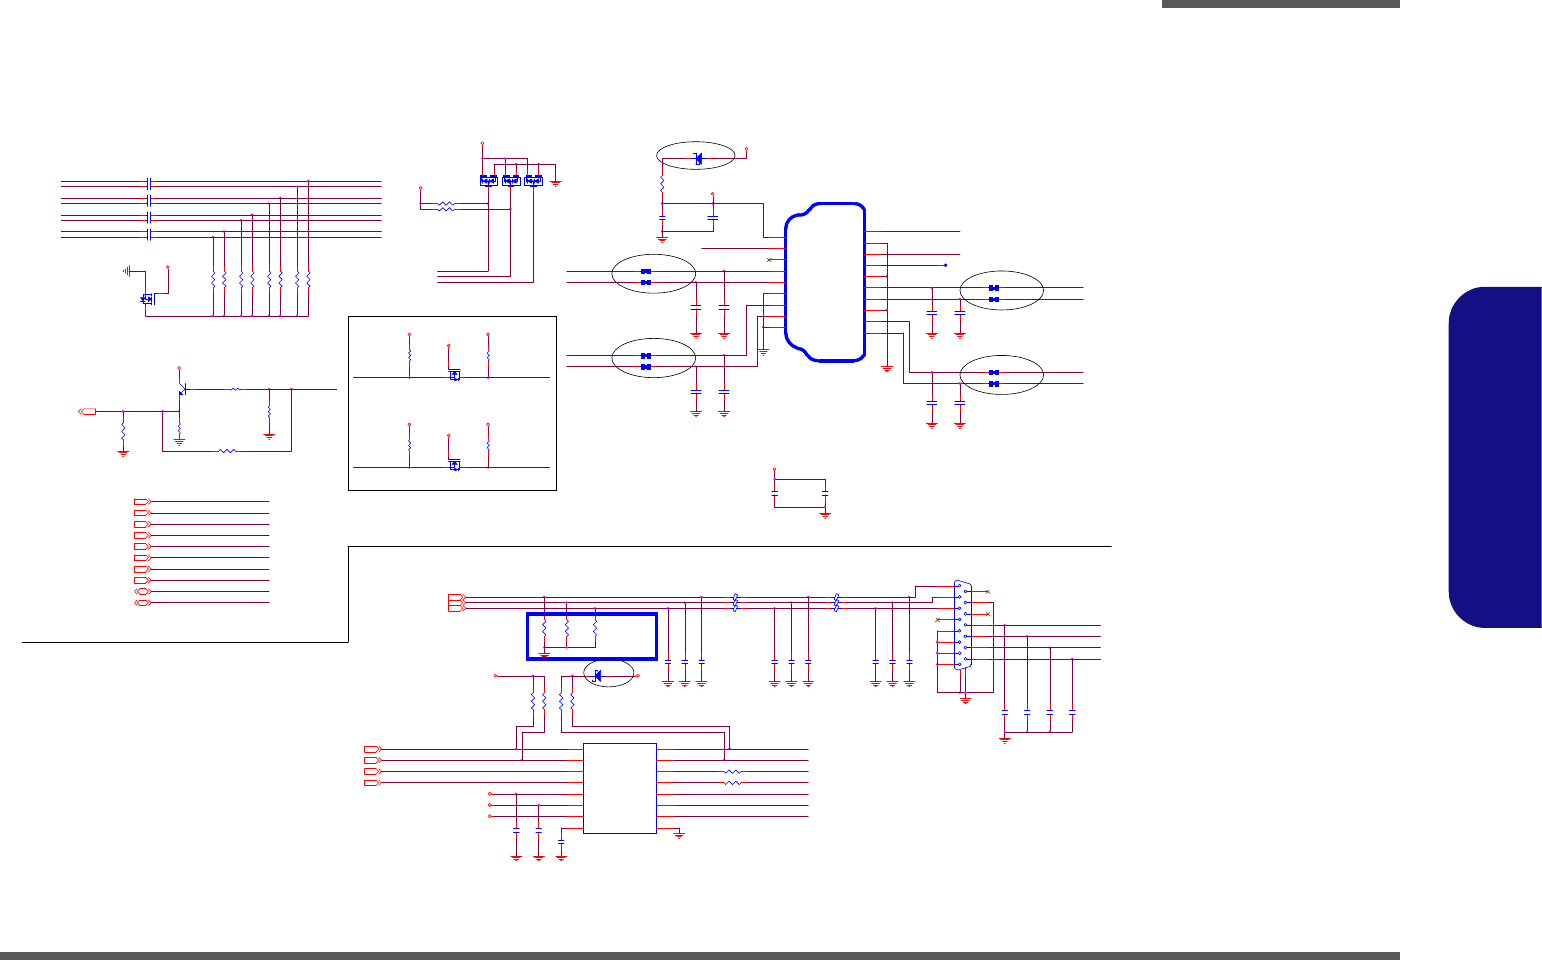Screen dimensions: 1542x960
Task: Click the thin blue IC rectangle at the bottom
Action: 620,788
